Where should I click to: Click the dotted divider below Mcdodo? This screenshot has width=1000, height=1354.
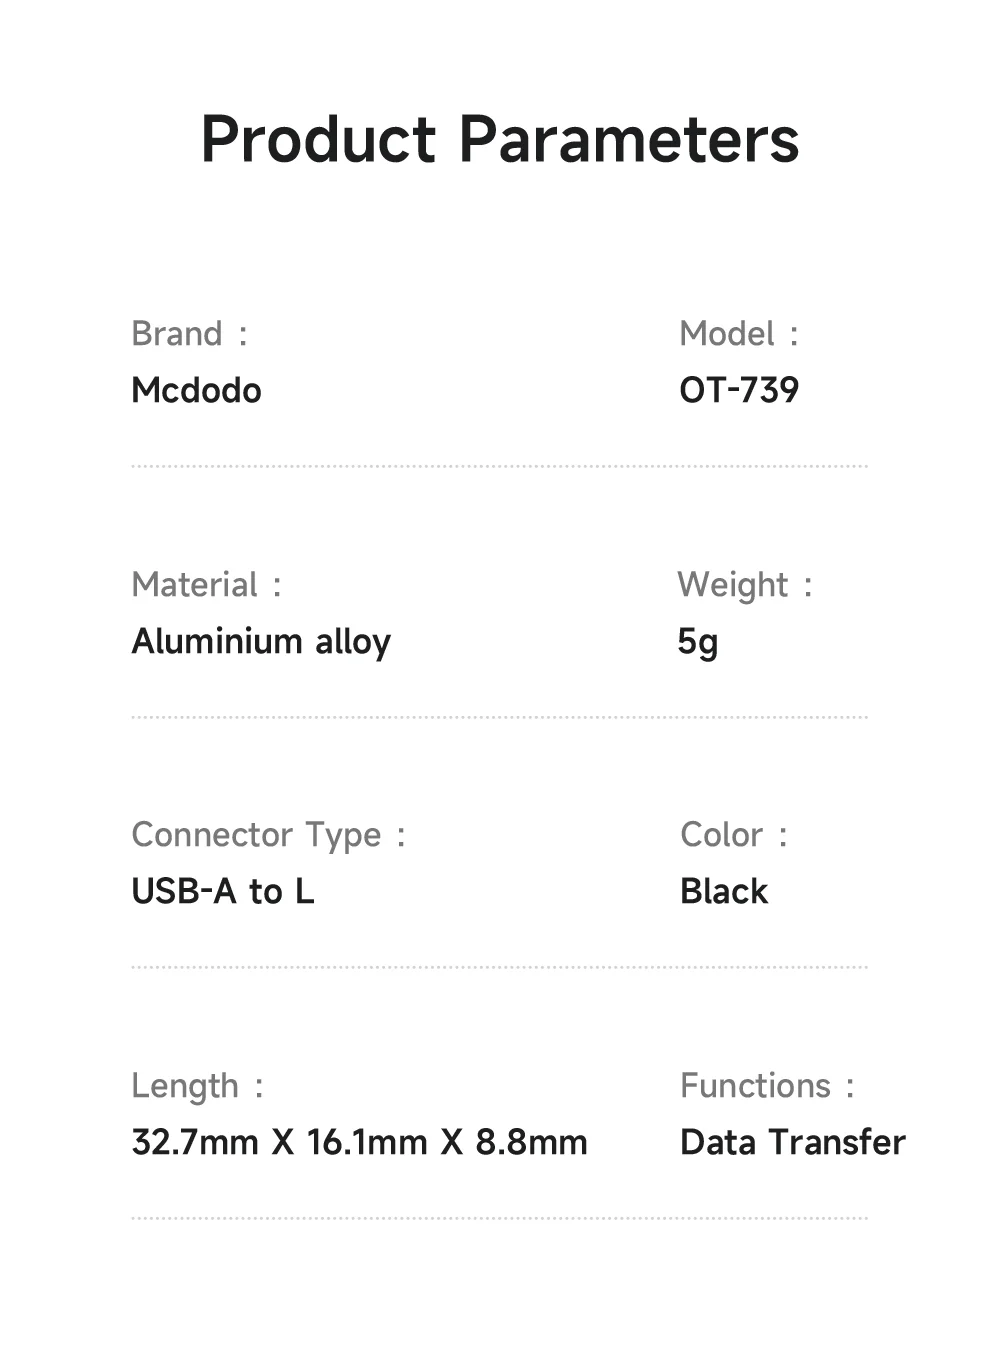tap(499, 466)
